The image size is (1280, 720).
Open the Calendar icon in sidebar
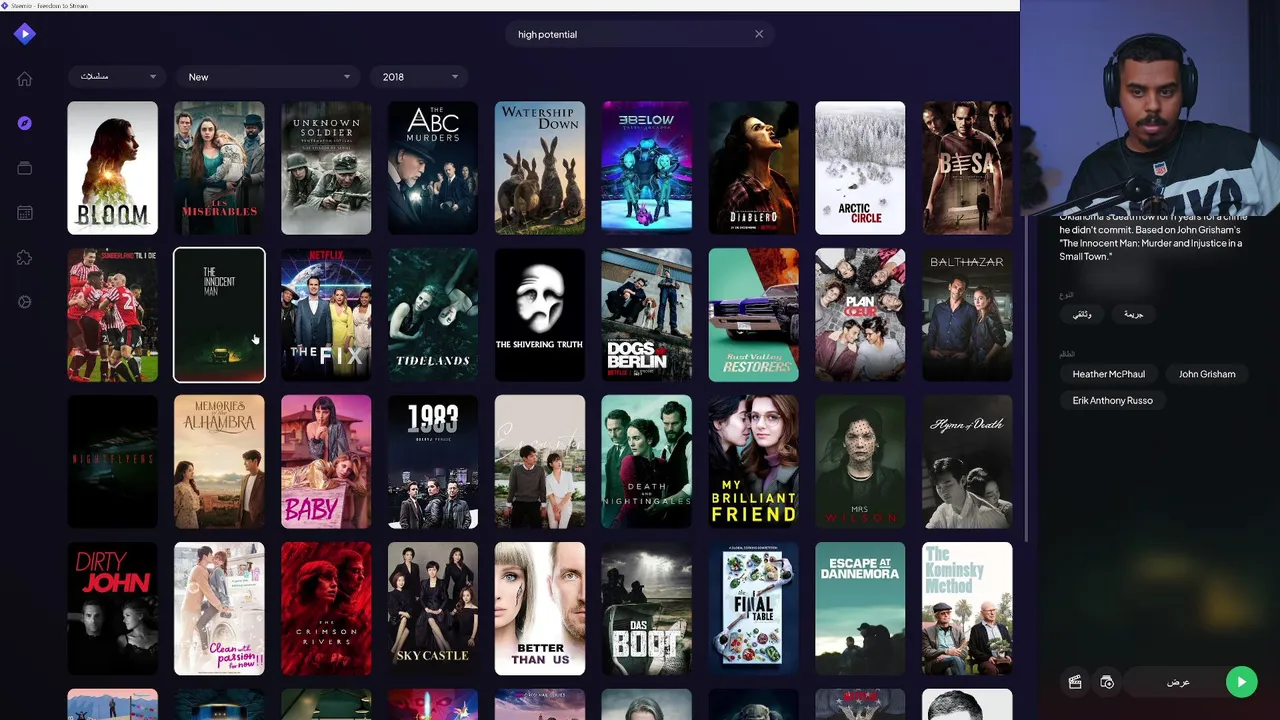click(25, 213)
